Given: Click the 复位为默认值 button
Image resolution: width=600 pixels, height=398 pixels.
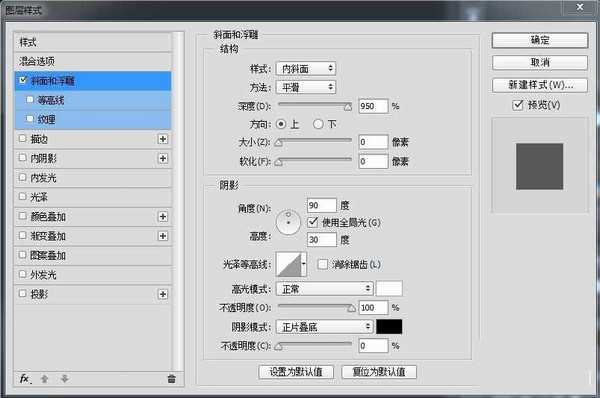Looking at the screenshot, I should 379,372.
